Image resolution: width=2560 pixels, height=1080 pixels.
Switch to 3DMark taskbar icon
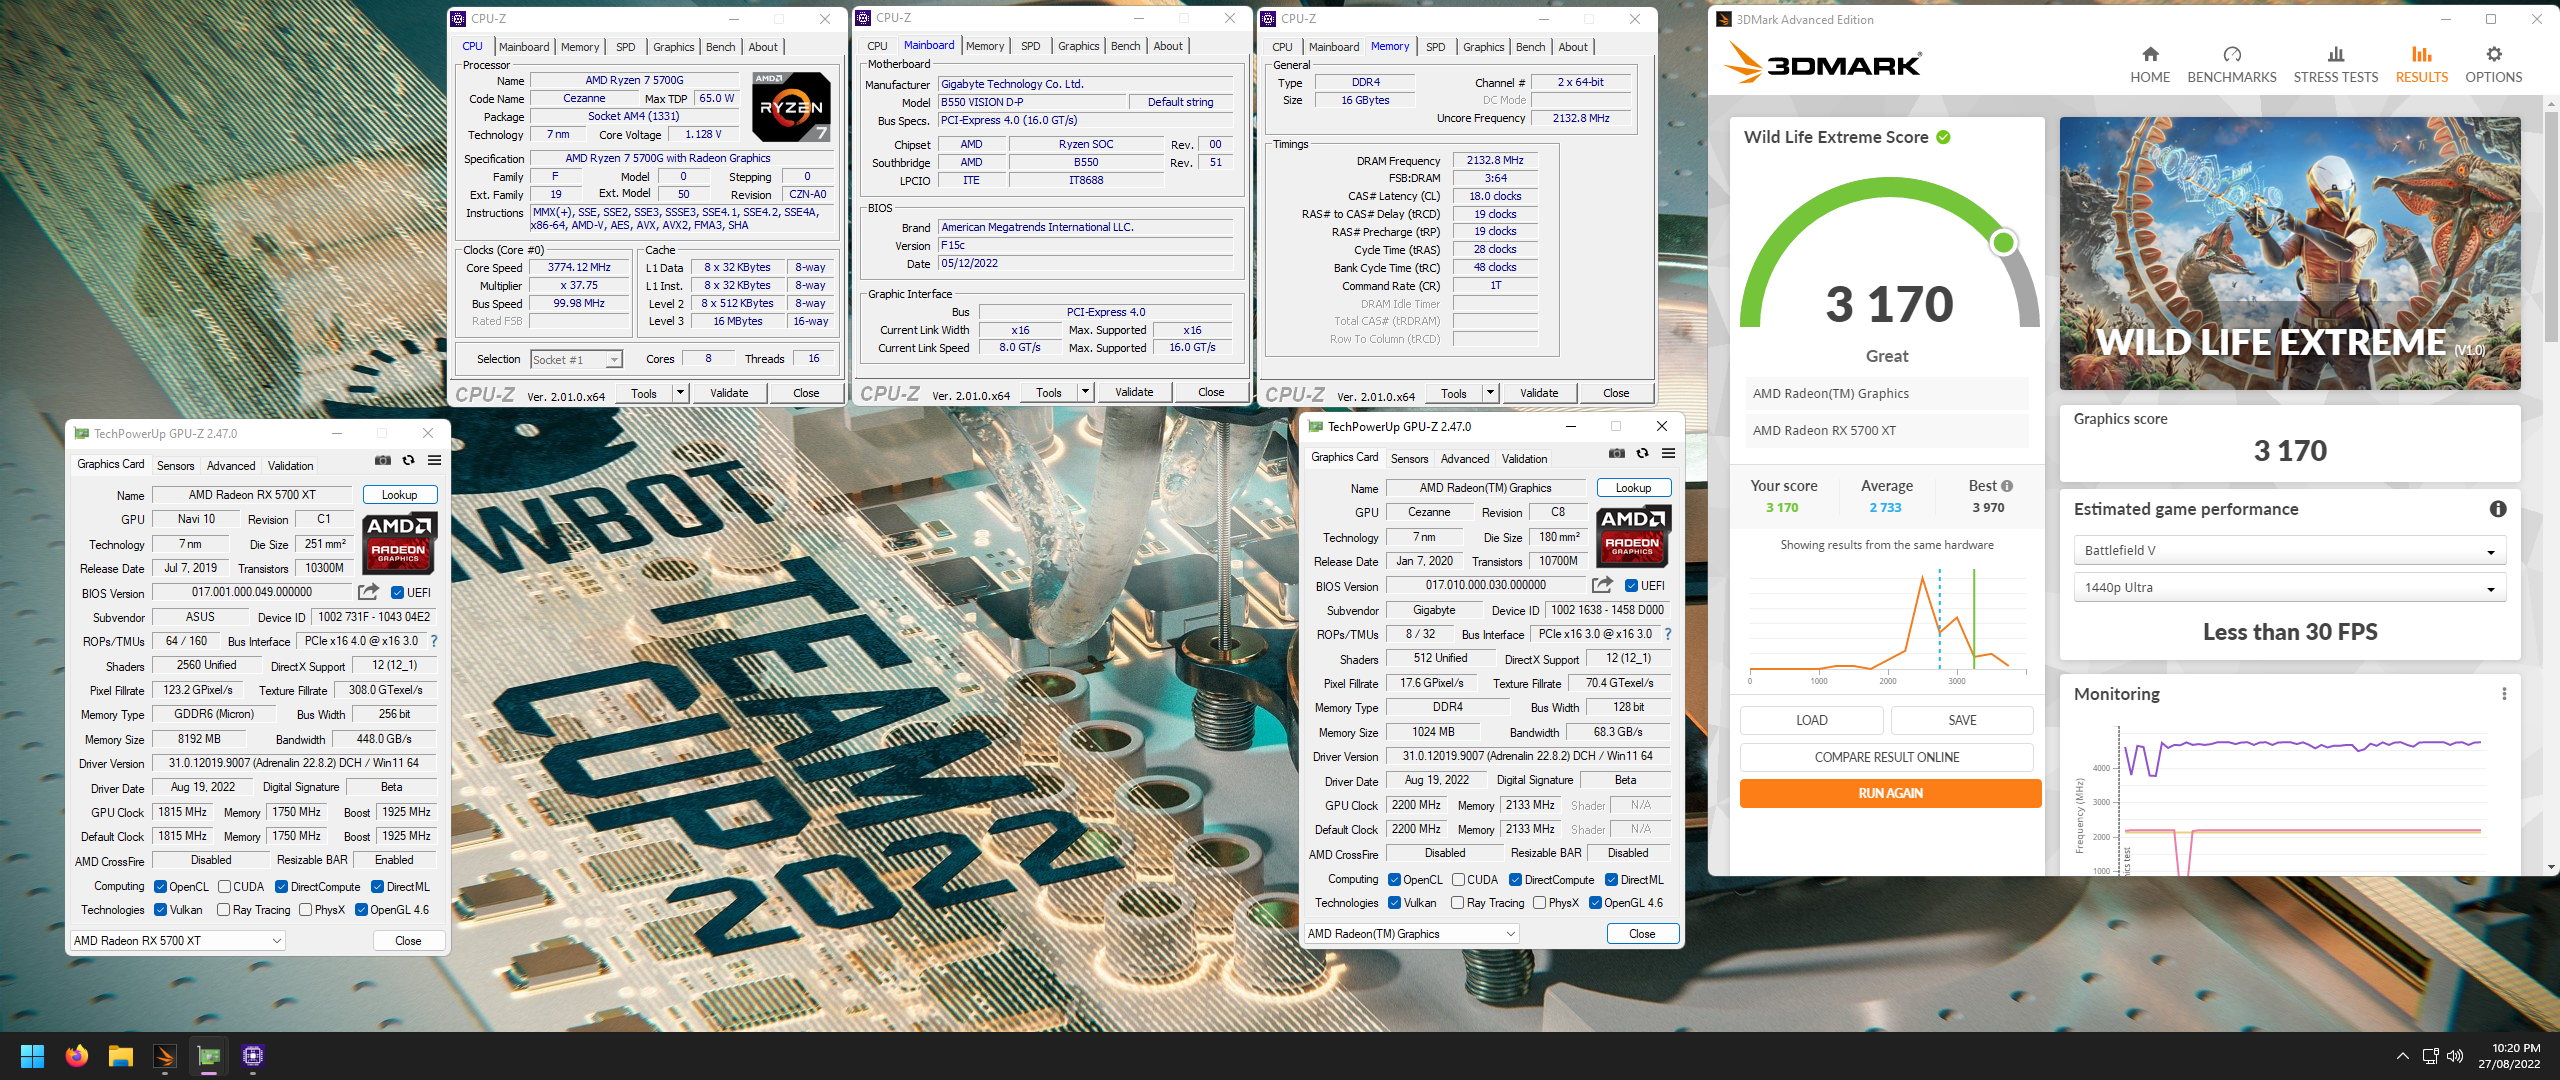click(165, 1056)
